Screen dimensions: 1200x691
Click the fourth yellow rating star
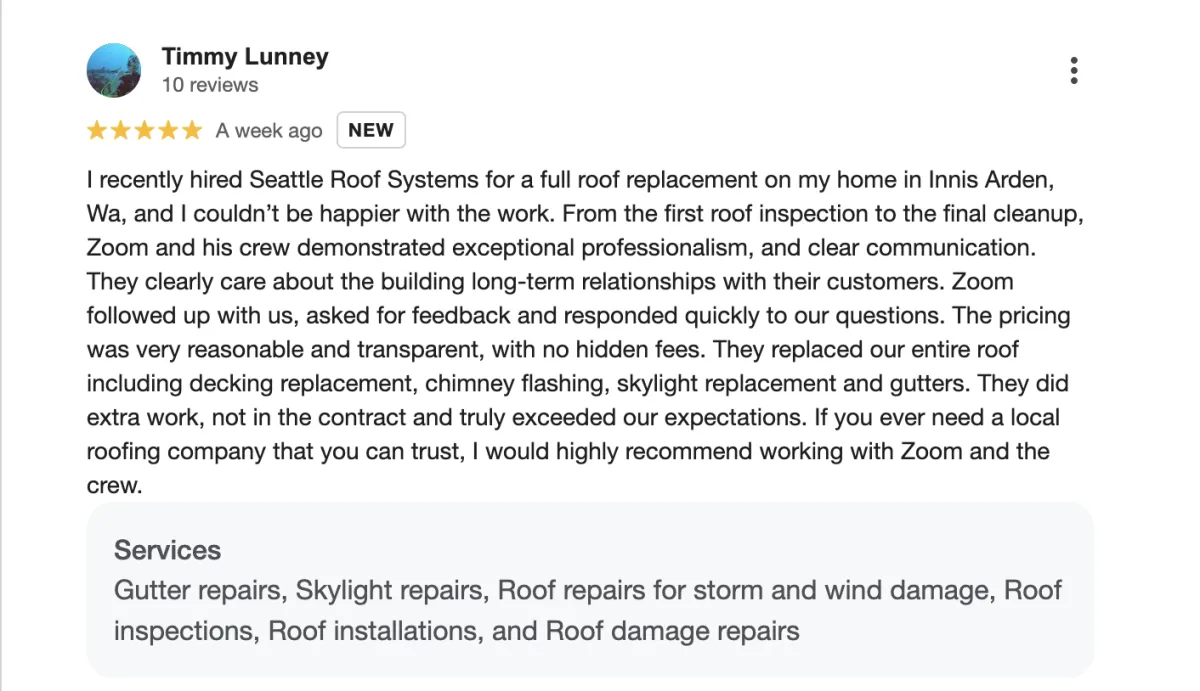tap(169, 130)
